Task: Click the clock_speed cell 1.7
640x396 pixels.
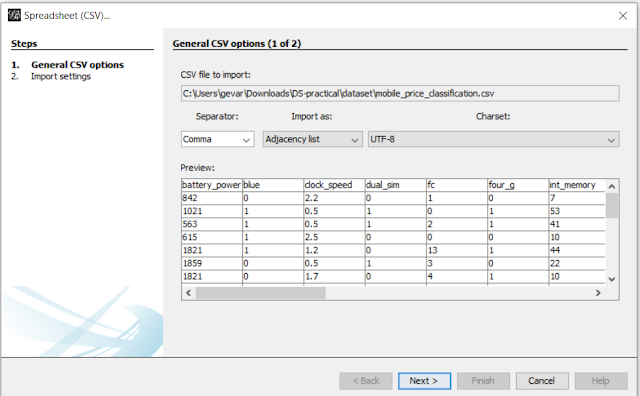Action: point(334,276)
